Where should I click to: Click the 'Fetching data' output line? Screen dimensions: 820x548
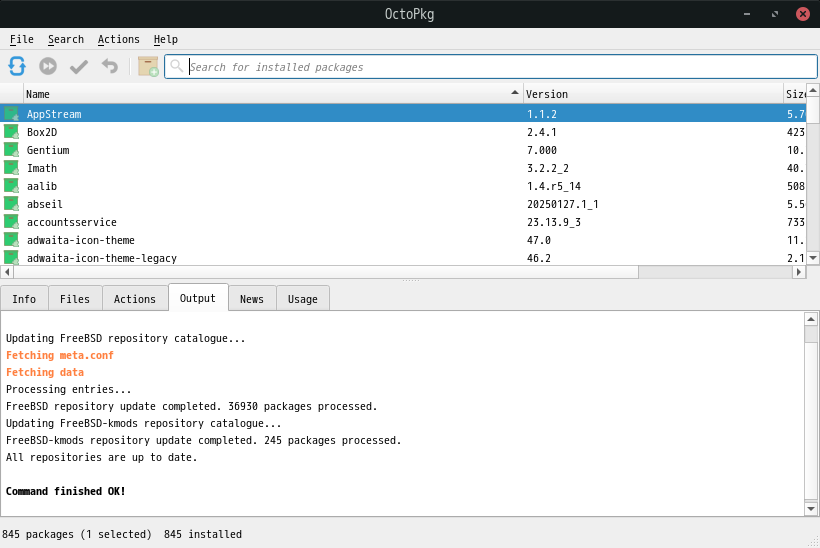(45, 372)
